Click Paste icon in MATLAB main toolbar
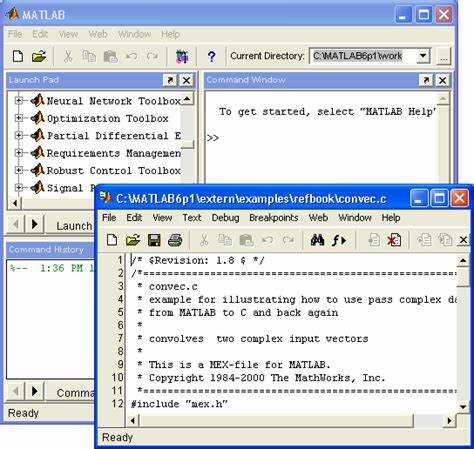This screenshot has width=474, height=449. (x=110, y=56)
